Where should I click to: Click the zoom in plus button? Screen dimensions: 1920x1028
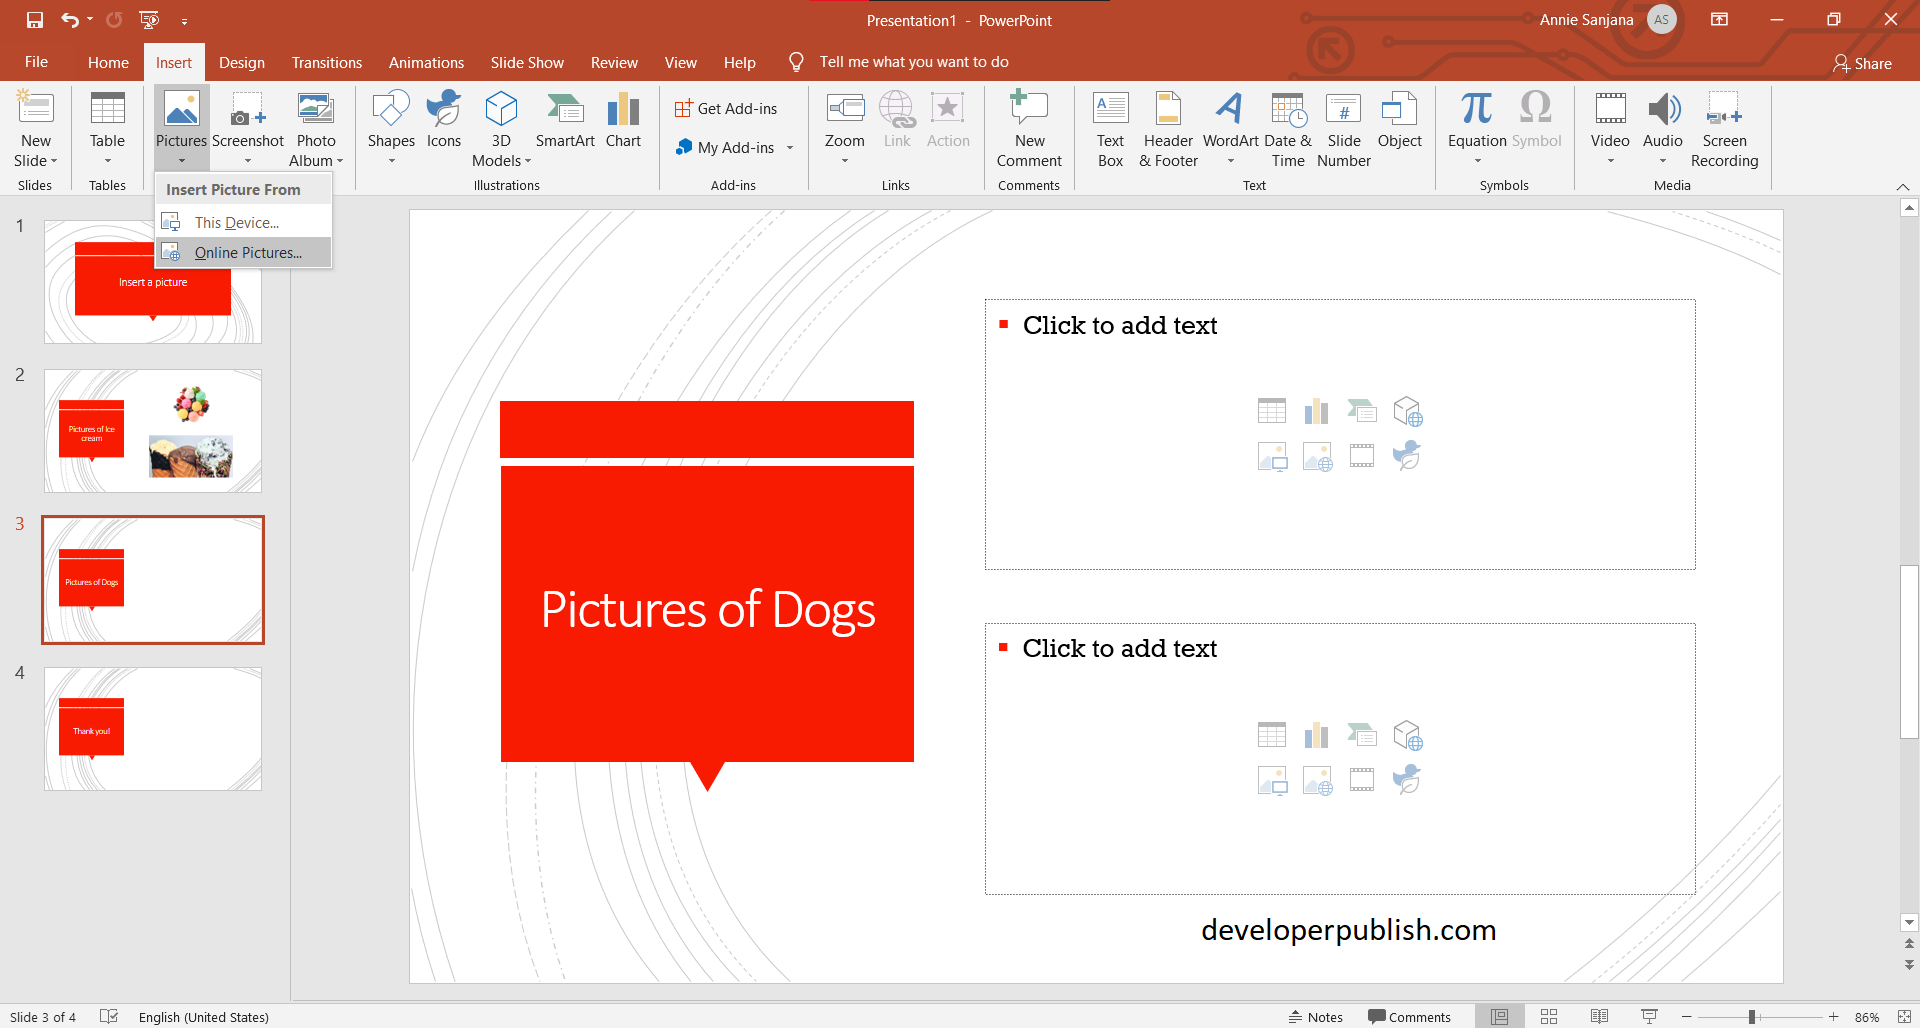coord(1834,1017)
